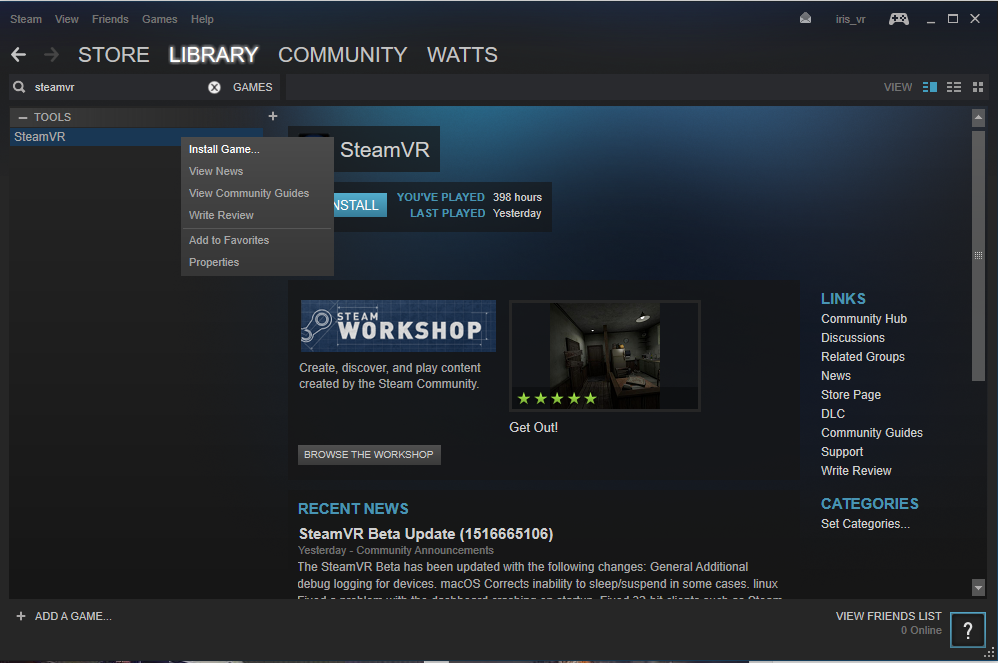Choose View Community Guides in context menu
Screen dimensions: 998x663
(x=249, y=193)
